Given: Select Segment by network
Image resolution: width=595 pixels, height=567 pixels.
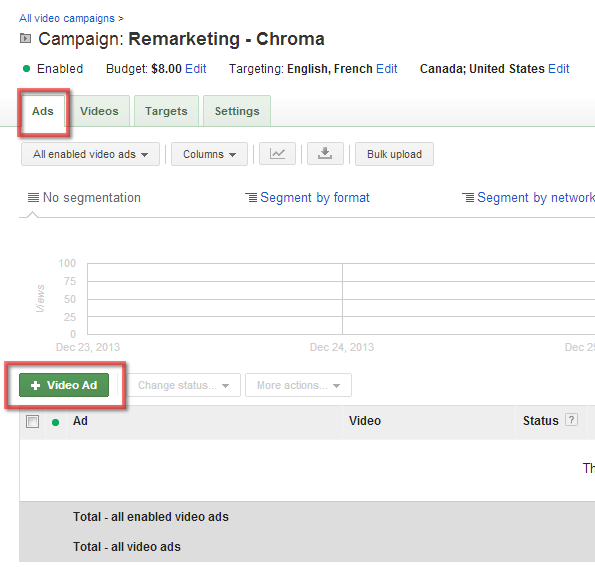Looking at the screenshot, I should point(528,197).
